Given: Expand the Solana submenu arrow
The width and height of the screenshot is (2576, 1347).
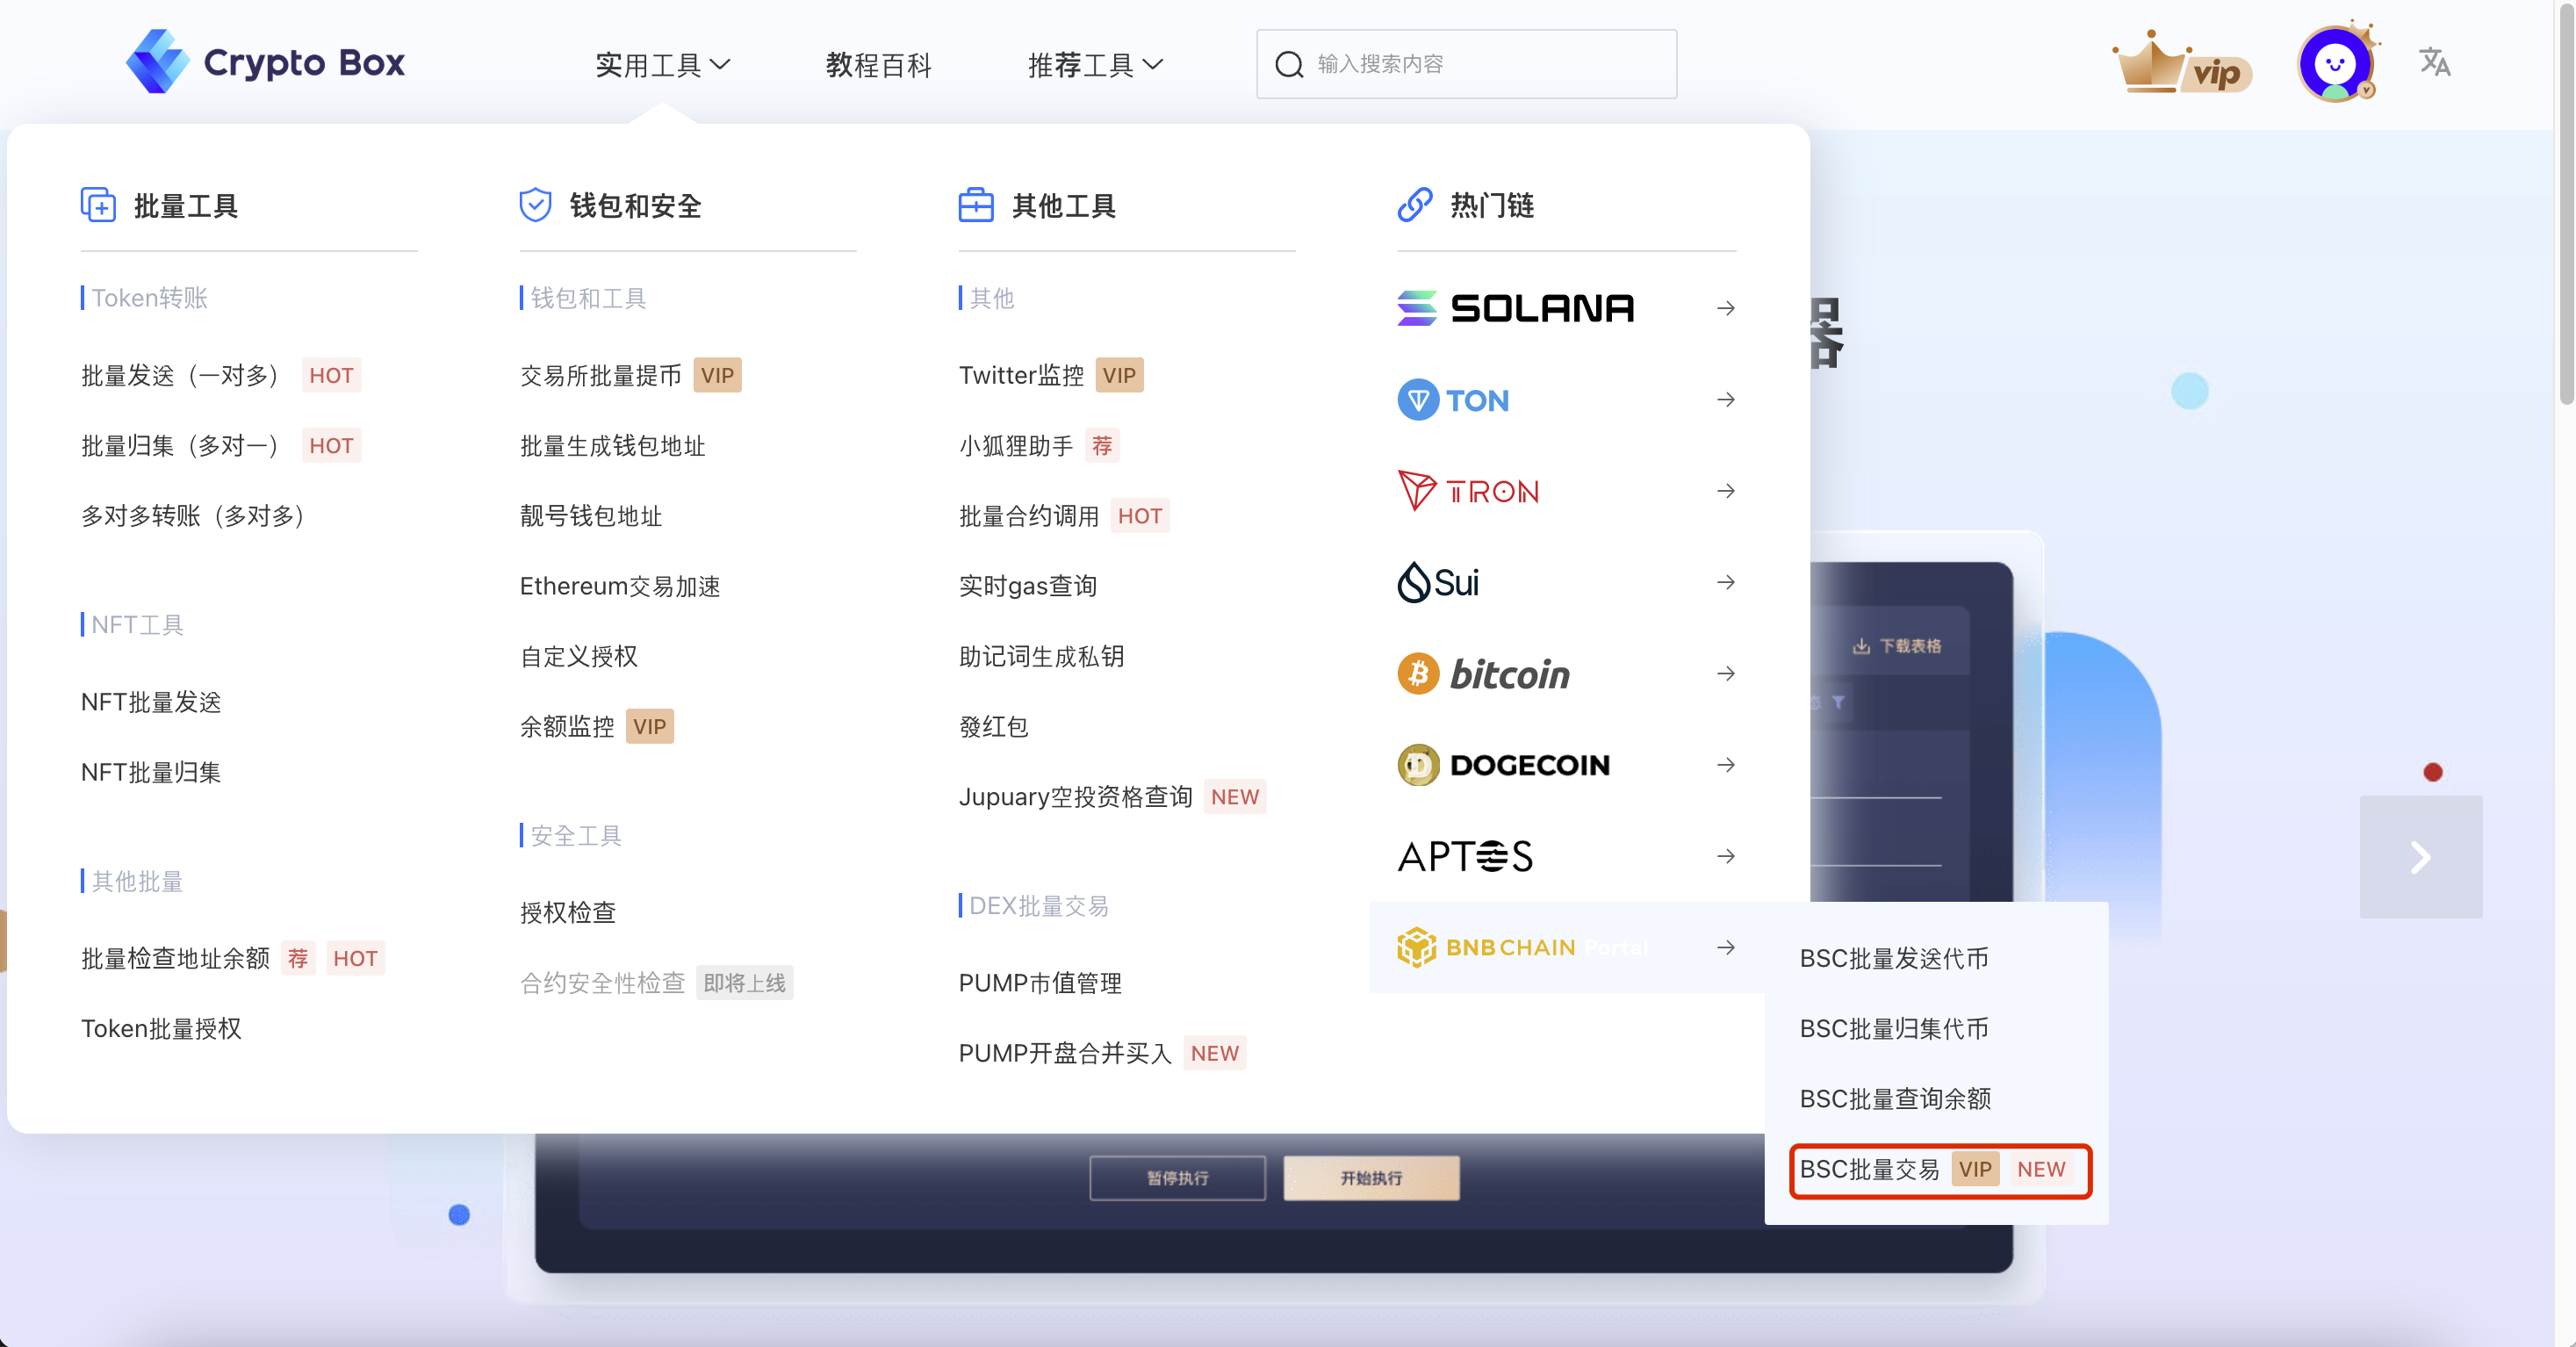Looking at the screenshot, I should coord(1725,308).
